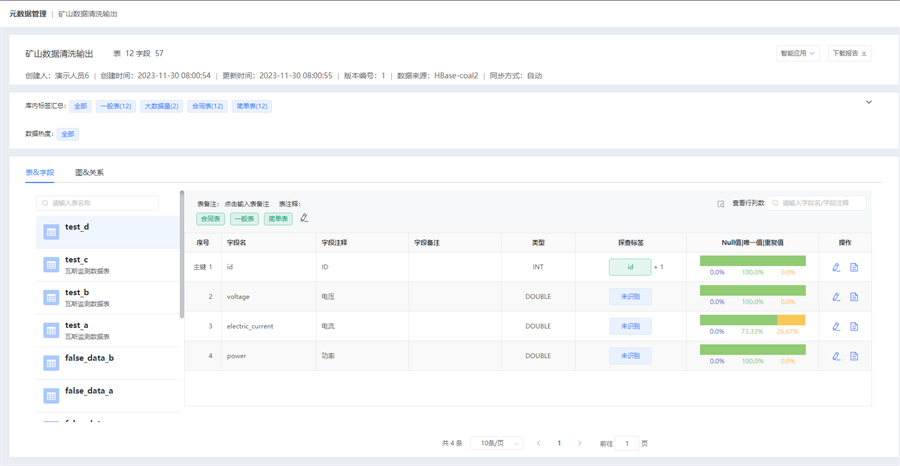Click pencil icon beside 简单表 tag
Screen dimensions: 900x466
(x=304, y=218)
